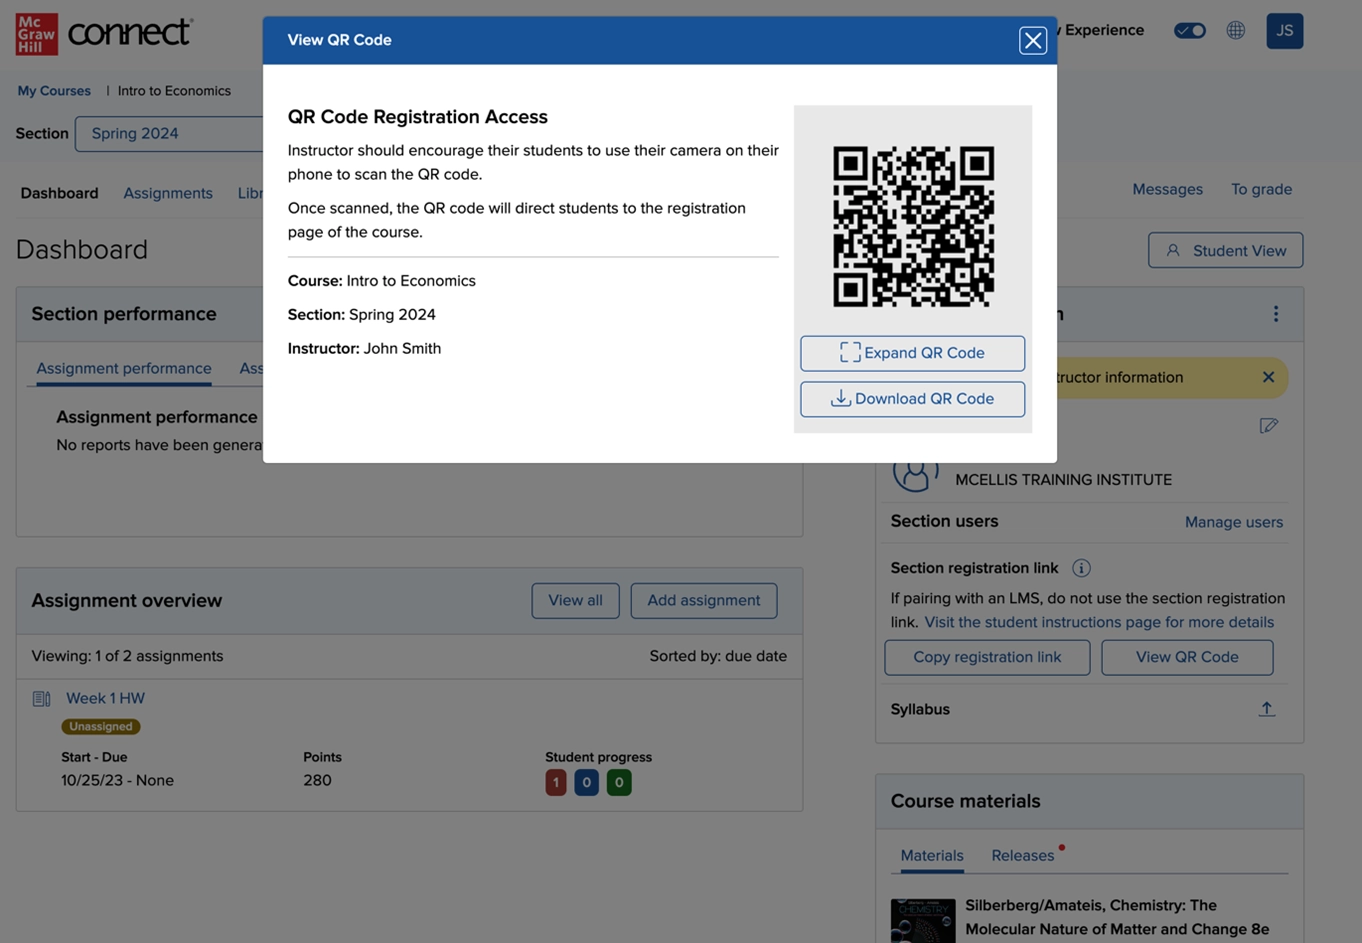1362x943 pixels.
Task: Select the Assignment performance tab
Action: 124,368
